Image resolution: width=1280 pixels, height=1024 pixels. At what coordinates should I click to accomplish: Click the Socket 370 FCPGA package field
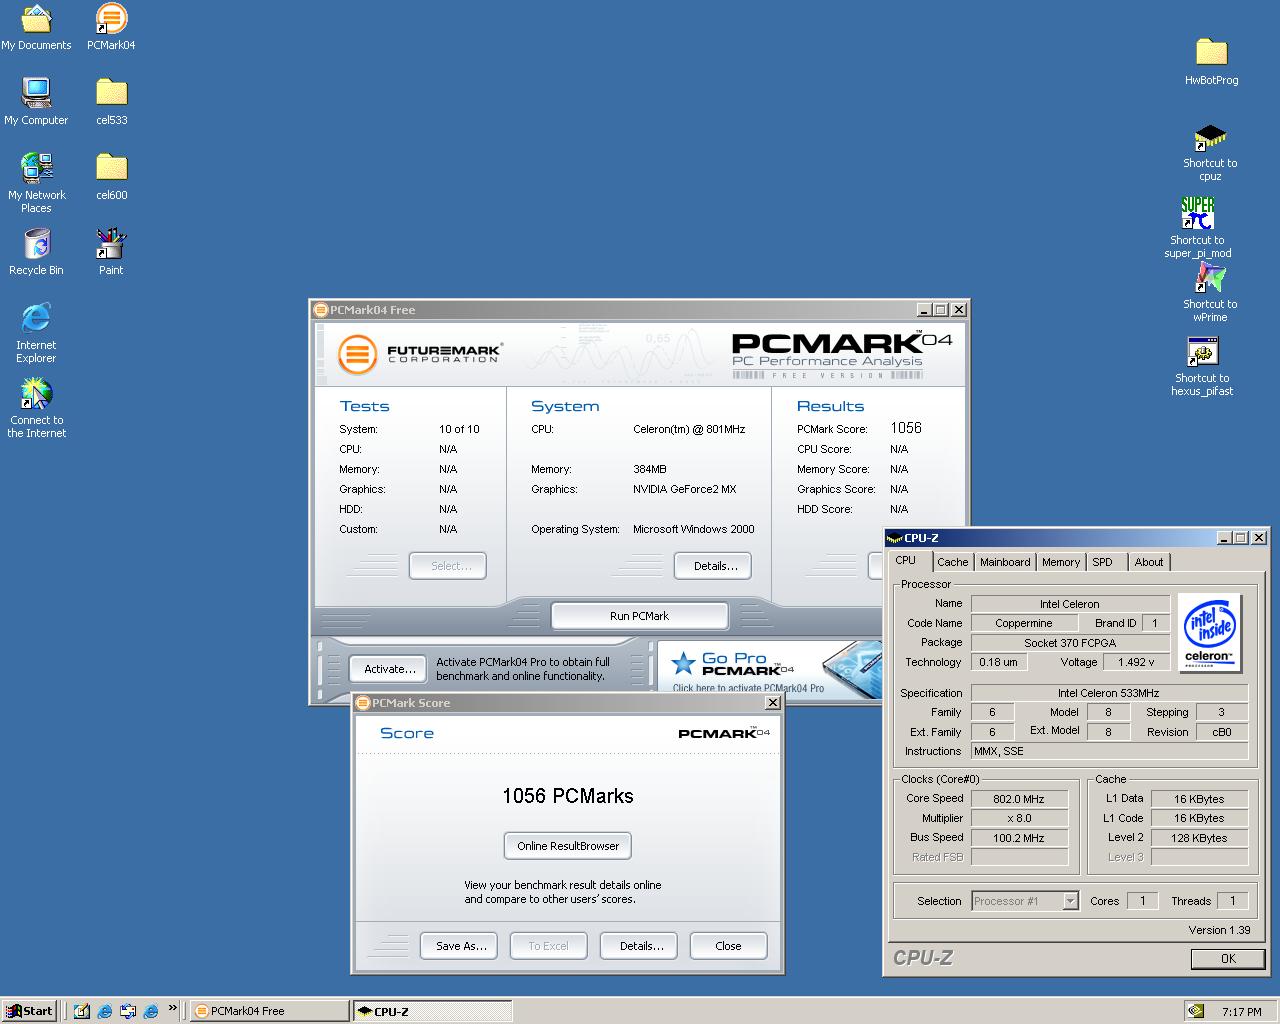coord(1069,643)
